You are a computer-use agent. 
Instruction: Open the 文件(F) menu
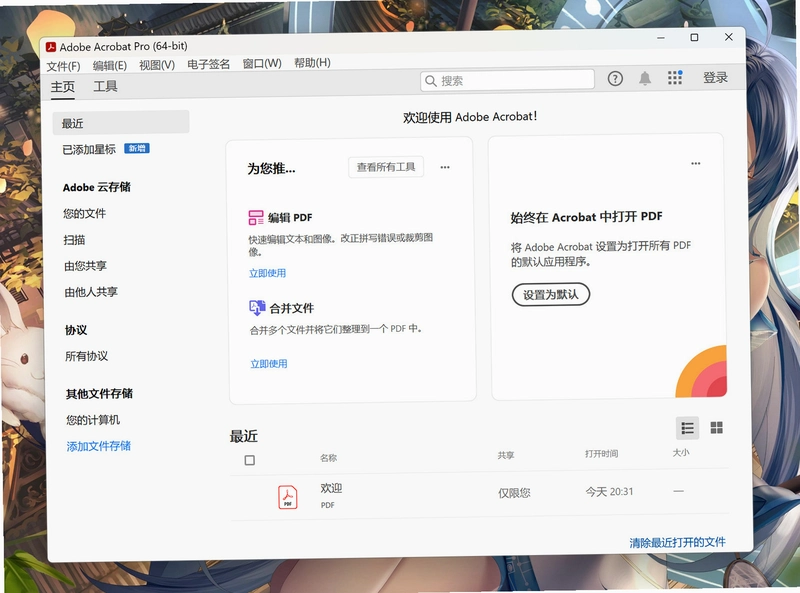(63, 66)
